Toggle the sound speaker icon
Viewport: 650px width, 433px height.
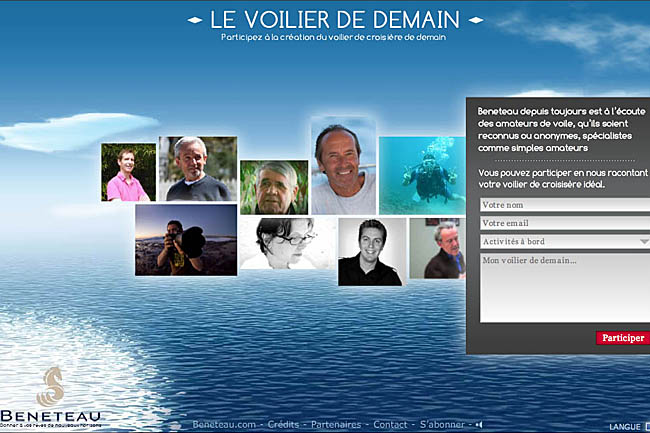(478, 425)
